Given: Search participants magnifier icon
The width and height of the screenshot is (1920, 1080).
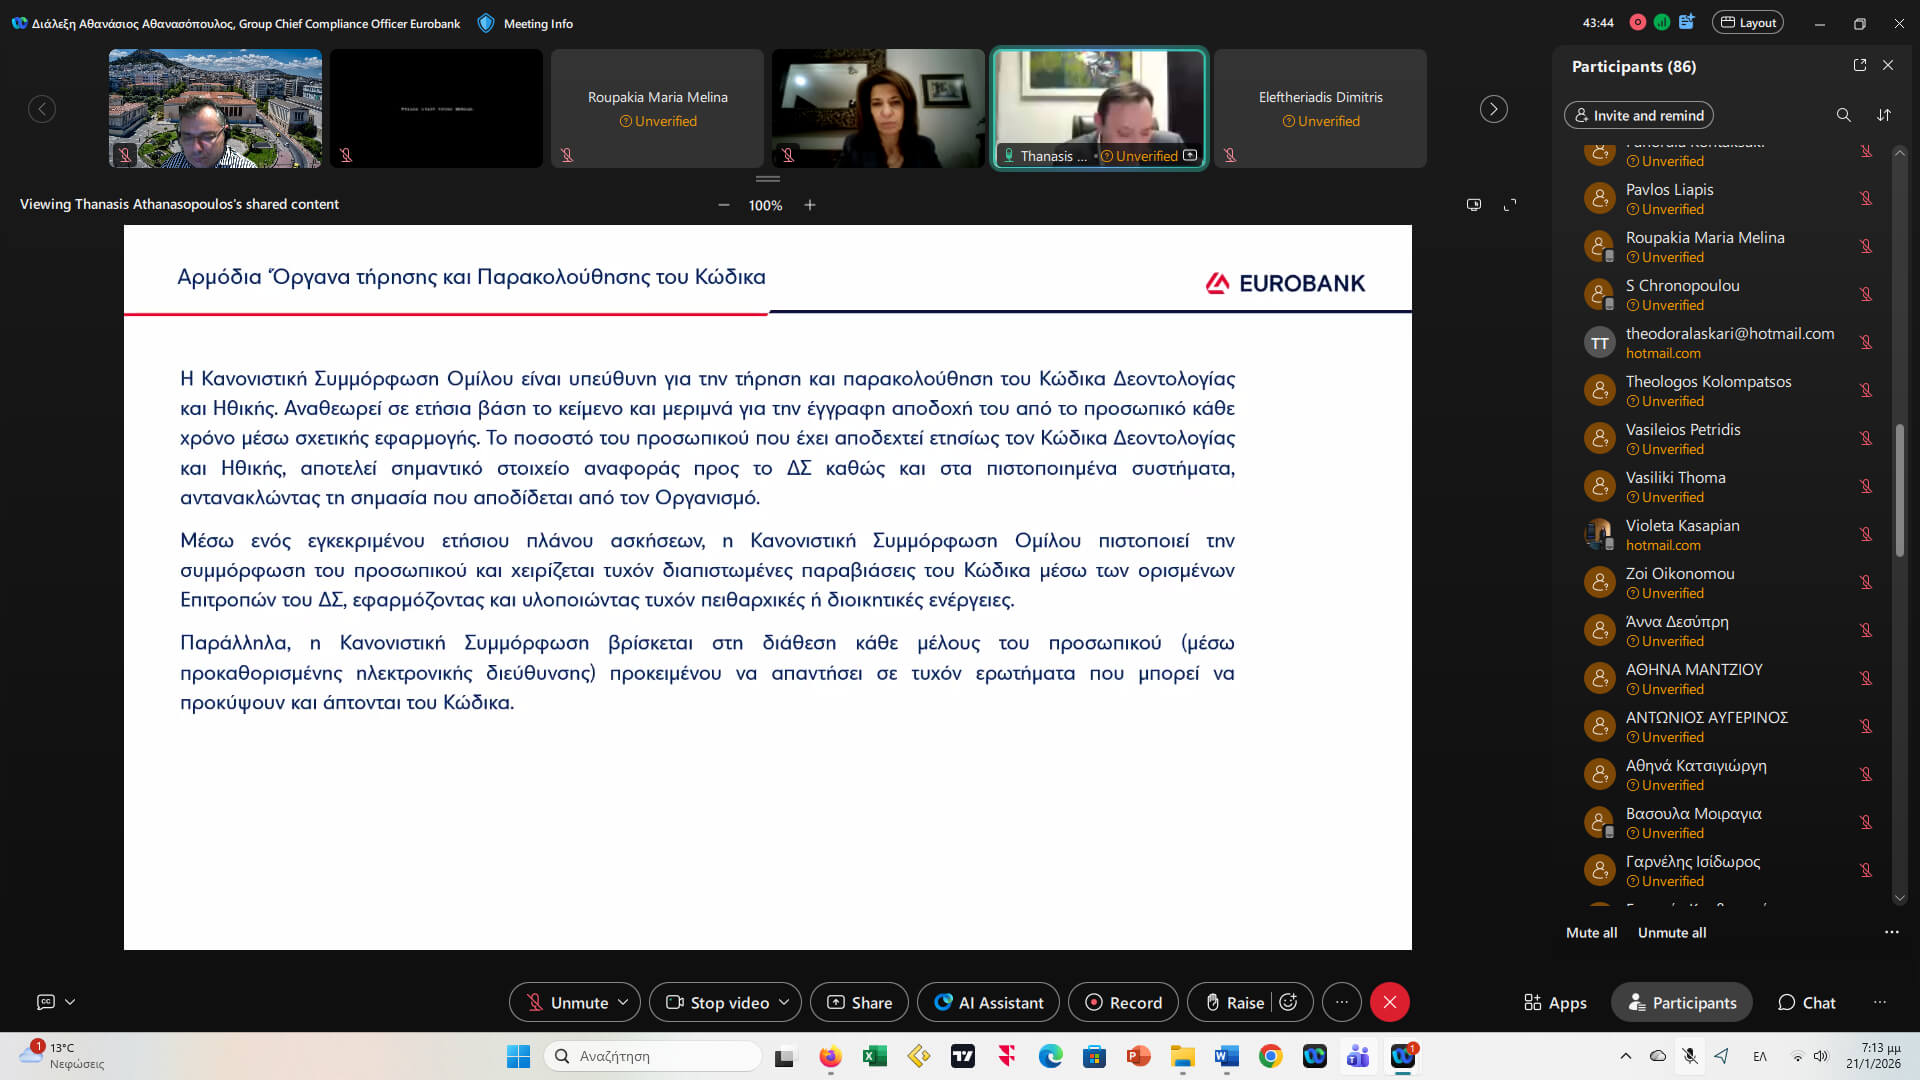Looking at the screenshot, I should [x=1843, y=115].
